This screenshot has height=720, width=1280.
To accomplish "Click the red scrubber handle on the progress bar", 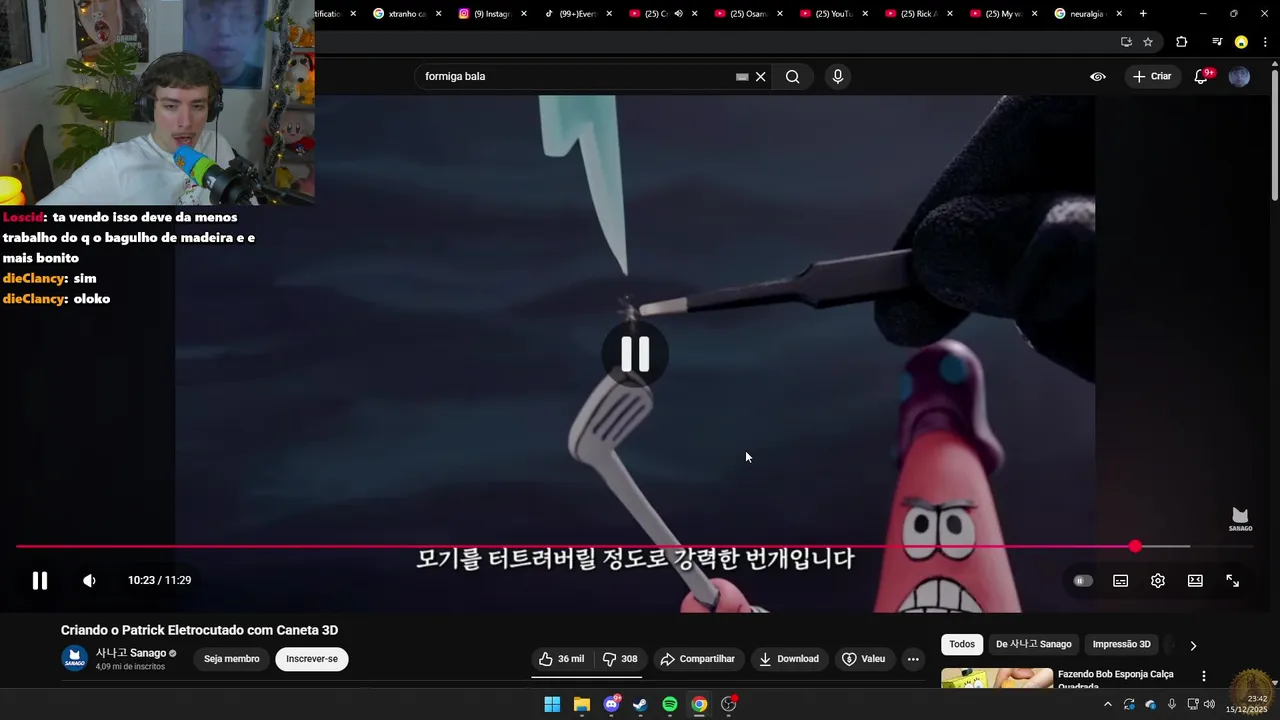I will (1135, 547).
